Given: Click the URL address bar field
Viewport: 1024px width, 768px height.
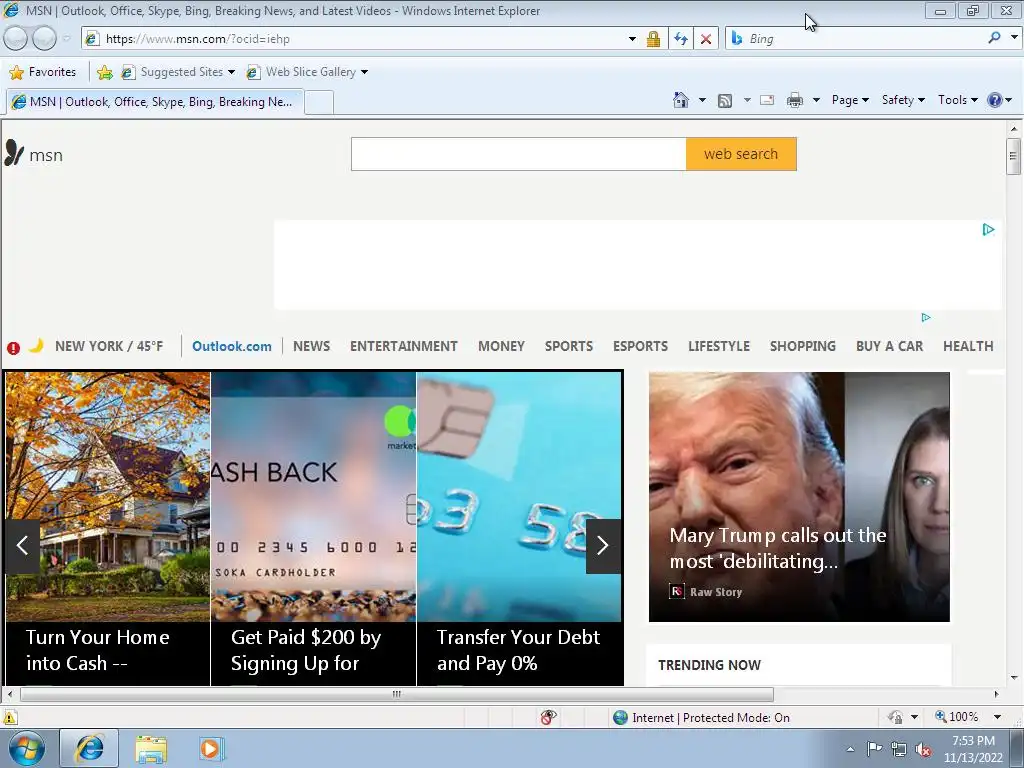Looking at the screenshot, I should coord(359,39).
